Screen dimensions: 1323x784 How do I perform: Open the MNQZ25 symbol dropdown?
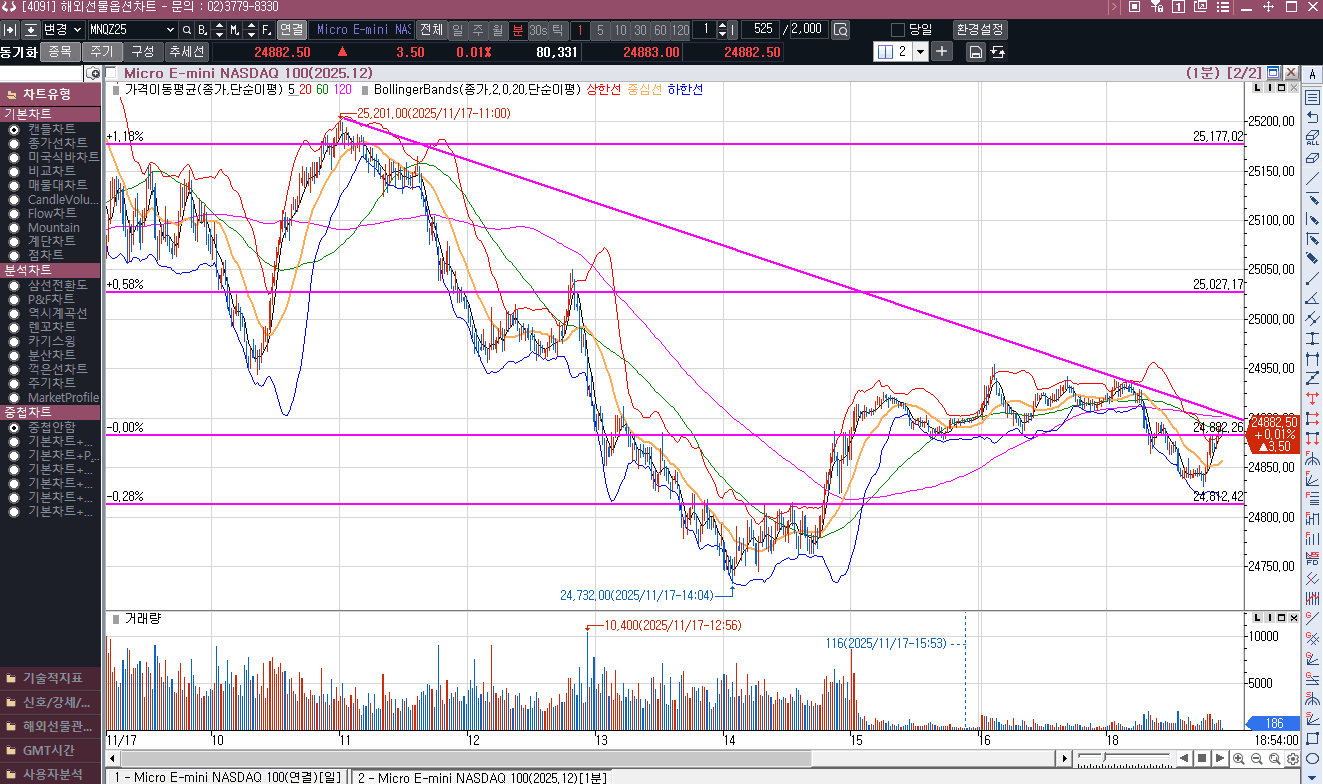click(169, 30)
